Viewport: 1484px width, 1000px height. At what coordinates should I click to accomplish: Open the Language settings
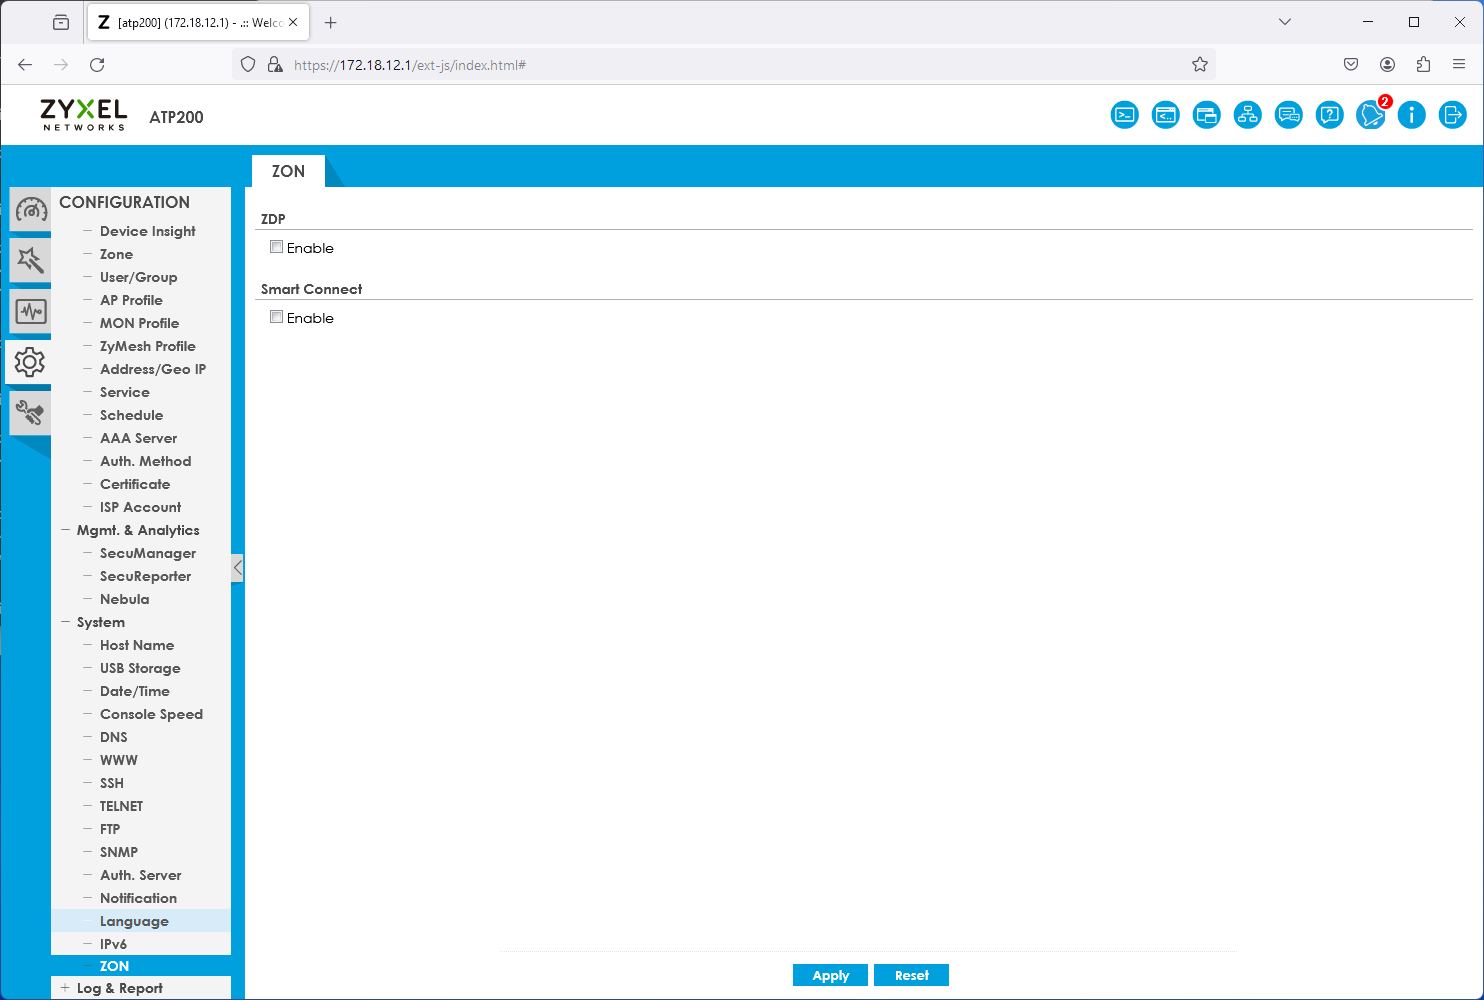point(134,921)
